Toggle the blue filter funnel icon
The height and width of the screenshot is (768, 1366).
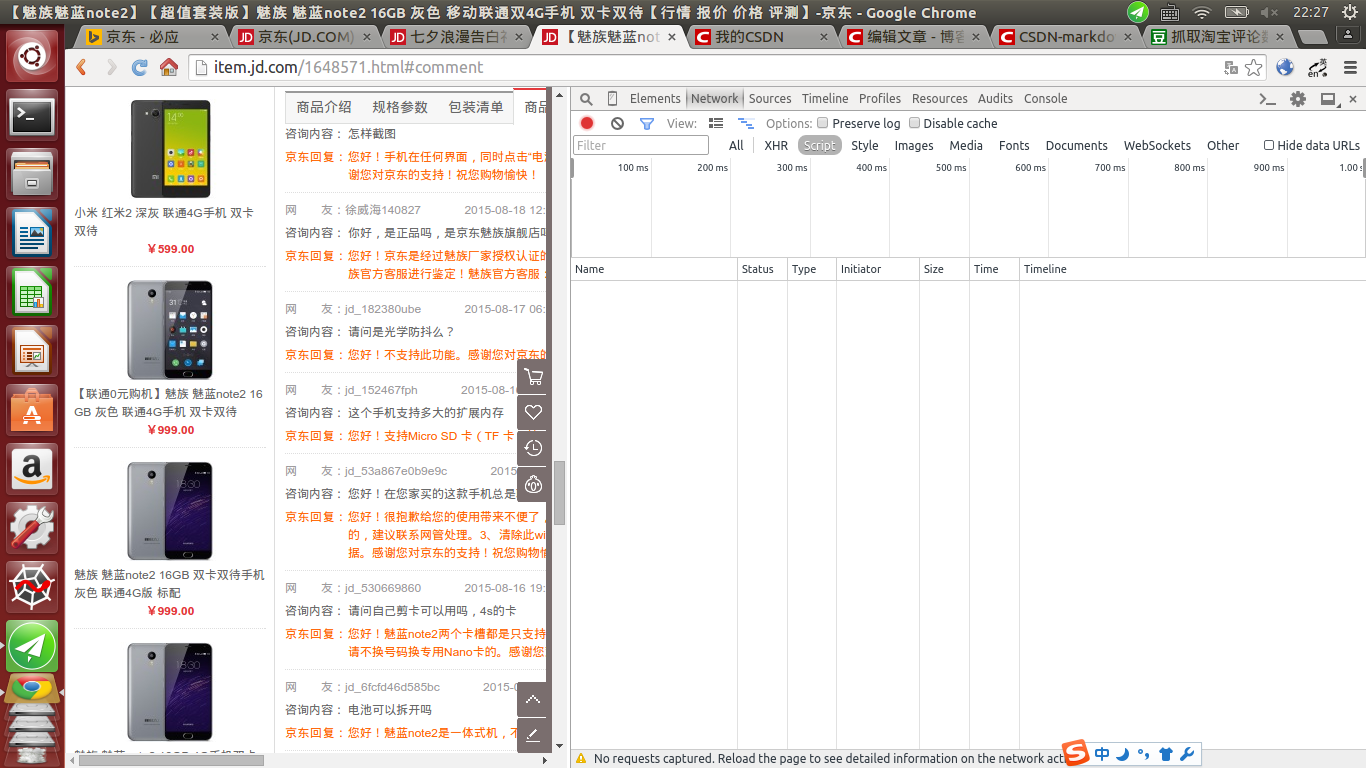[646, 123]
